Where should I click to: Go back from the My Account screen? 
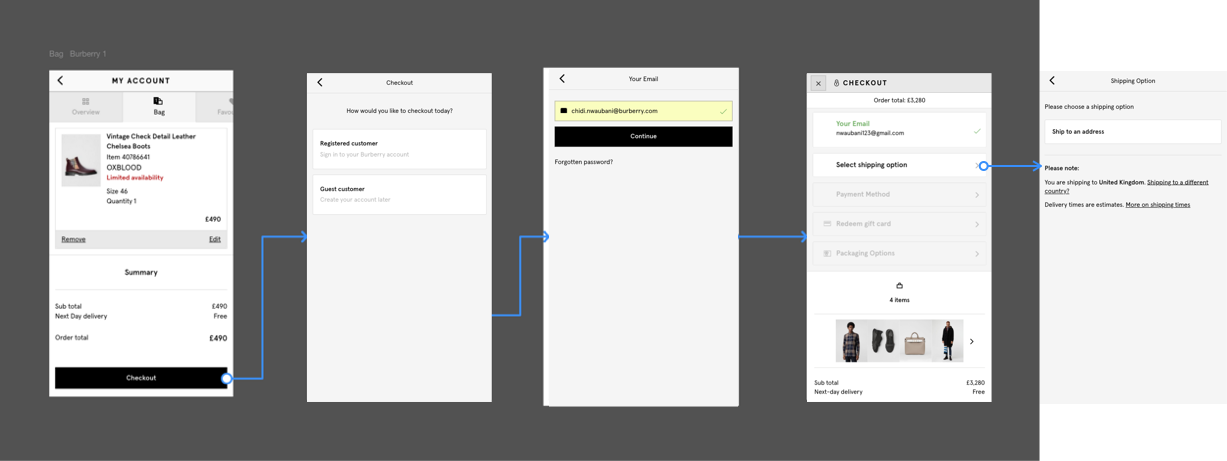[60, 80]
